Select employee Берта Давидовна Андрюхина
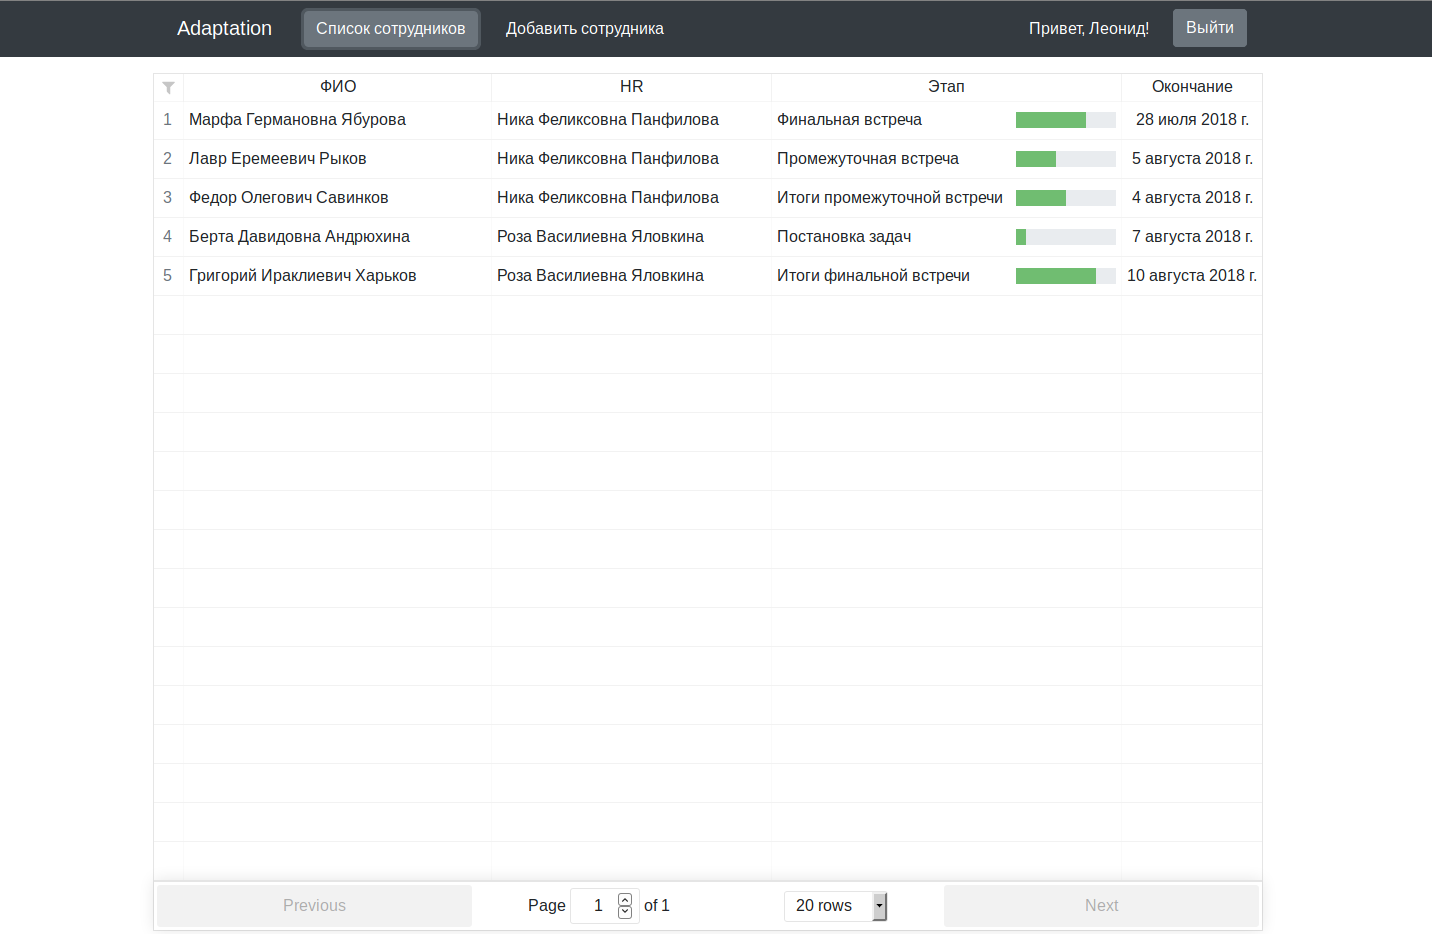 (300, 237)
